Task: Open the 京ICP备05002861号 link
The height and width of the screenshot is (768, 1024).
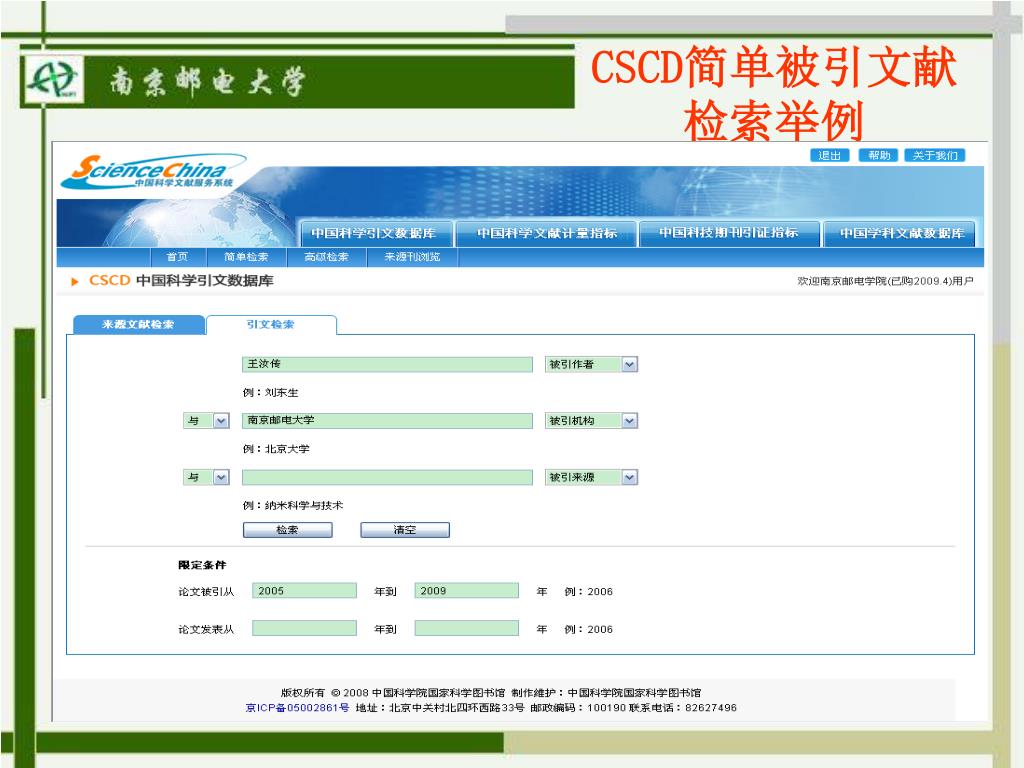Action: [x=298, y=708]
